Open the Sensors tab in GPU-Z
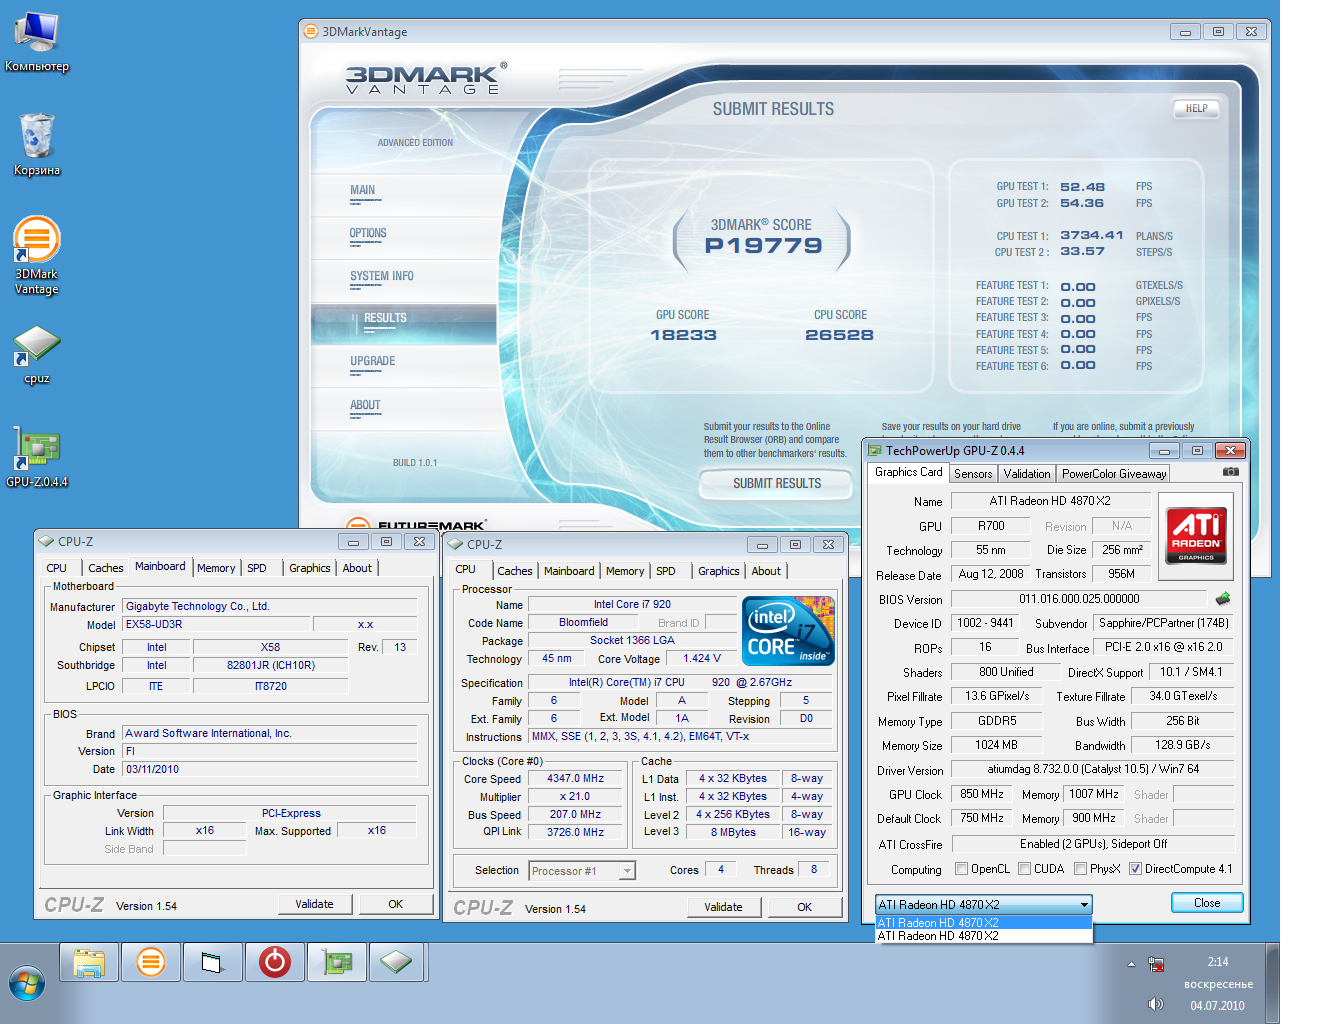Viewport: 1334px width, 1024px height. (x=973, y=474)
